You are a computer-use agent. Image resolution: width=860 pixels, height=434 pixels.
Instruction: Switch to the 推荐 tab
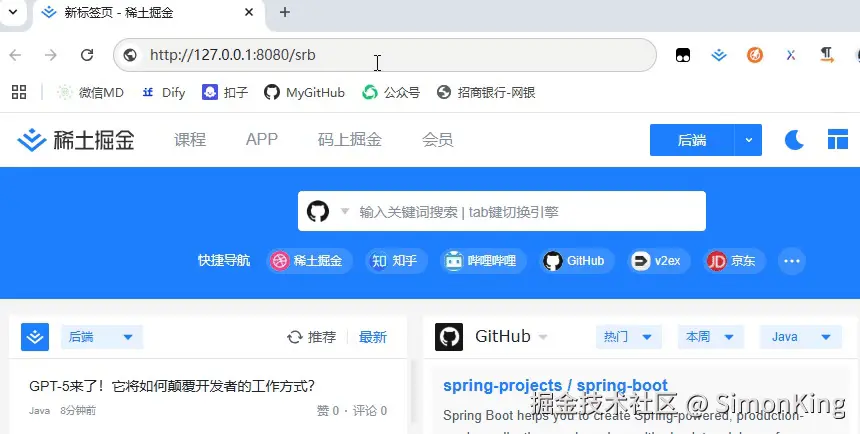point(322,337)
